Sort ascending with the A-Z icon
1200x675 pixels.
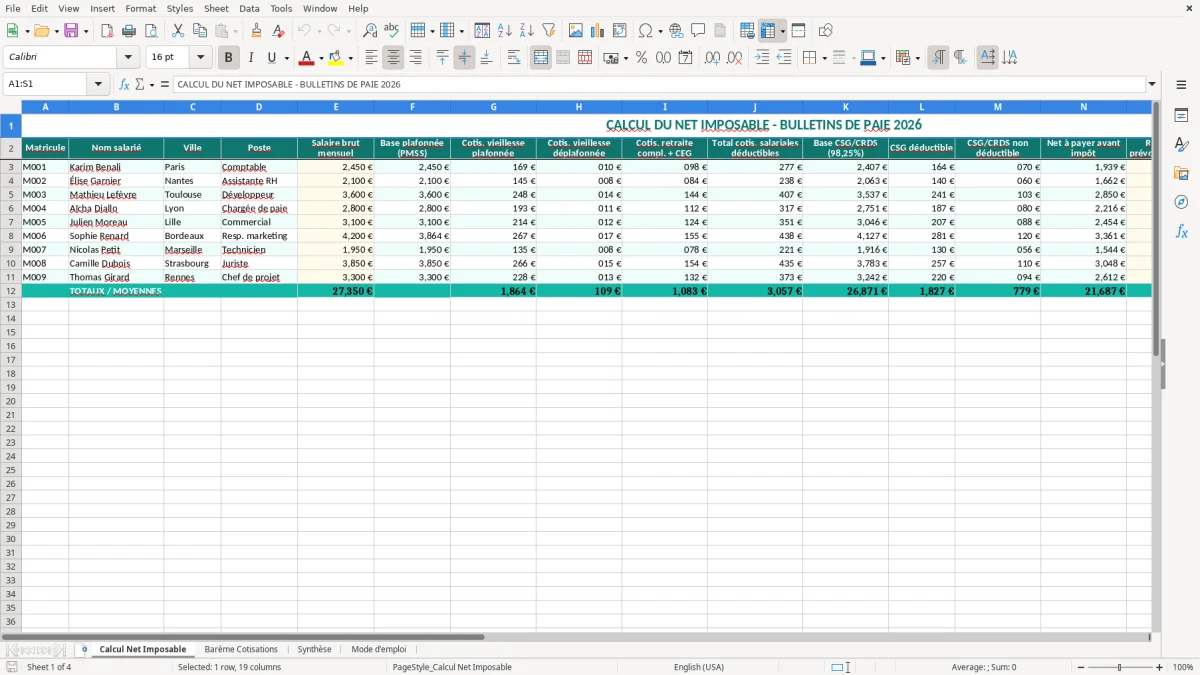pyautogui.click(x=504, y=31)
